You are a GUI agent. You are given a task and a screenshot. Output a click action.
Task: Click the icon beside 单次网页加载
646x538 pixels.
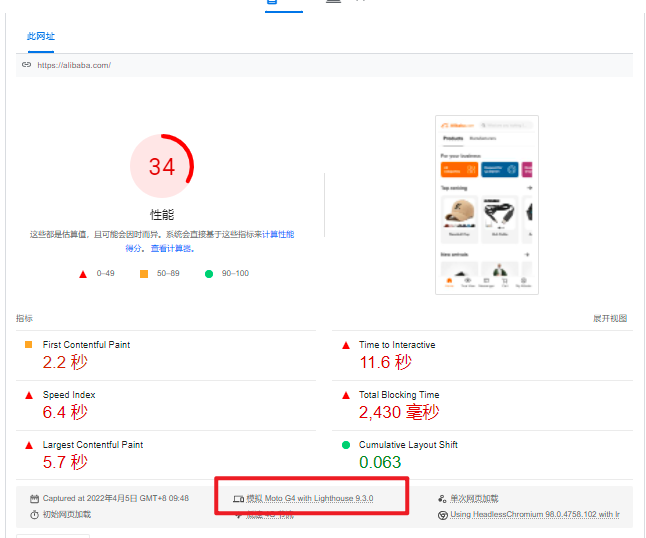442,499
